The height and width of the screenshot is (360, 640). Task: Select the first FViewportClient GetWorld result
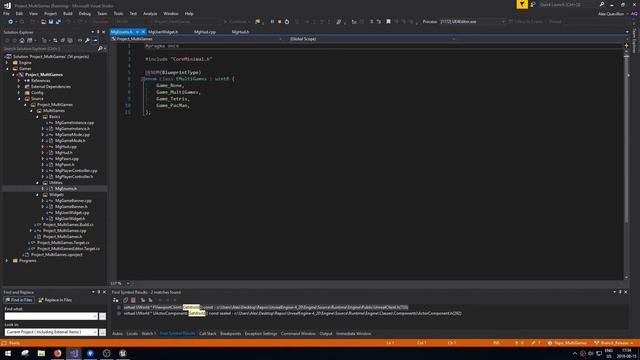266,307
